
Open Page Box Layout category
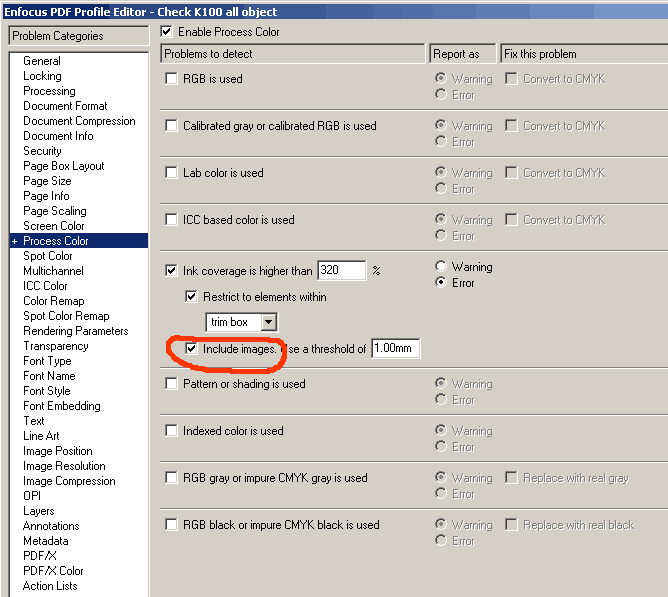[x=64, y=166]
